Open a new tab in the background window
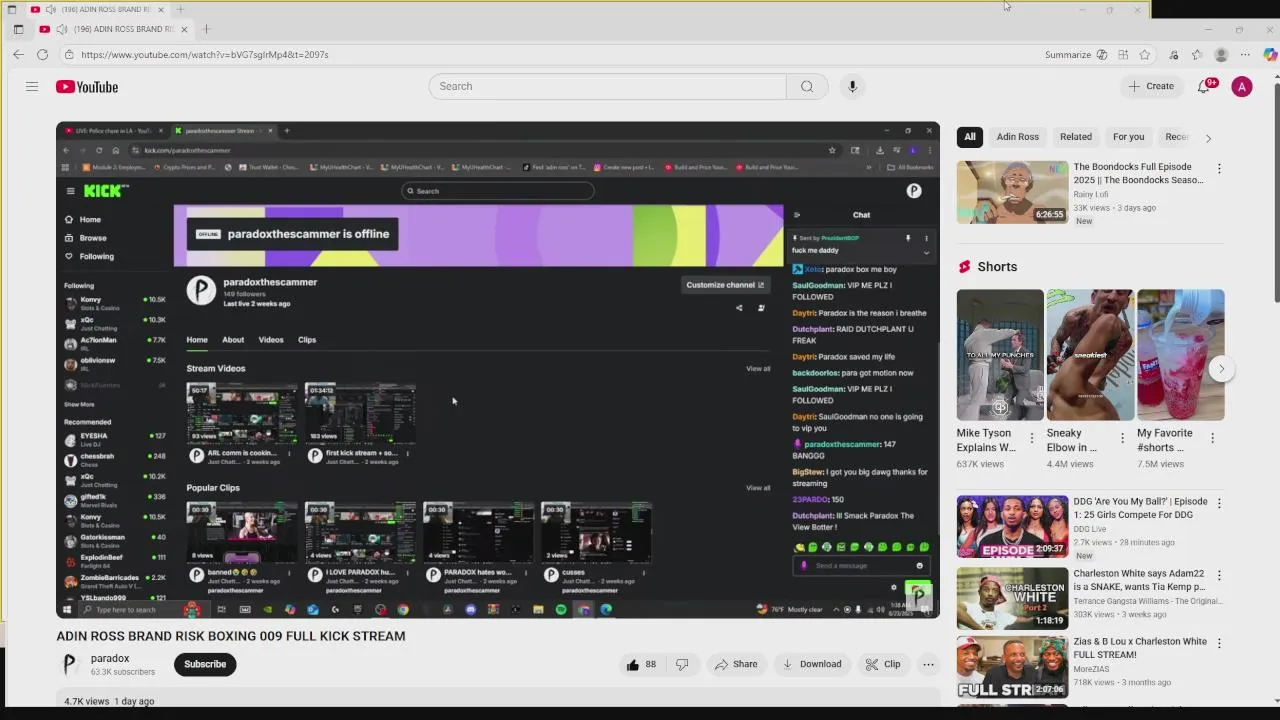Screen dimensions: 1280x720 (x=180, y=9)
